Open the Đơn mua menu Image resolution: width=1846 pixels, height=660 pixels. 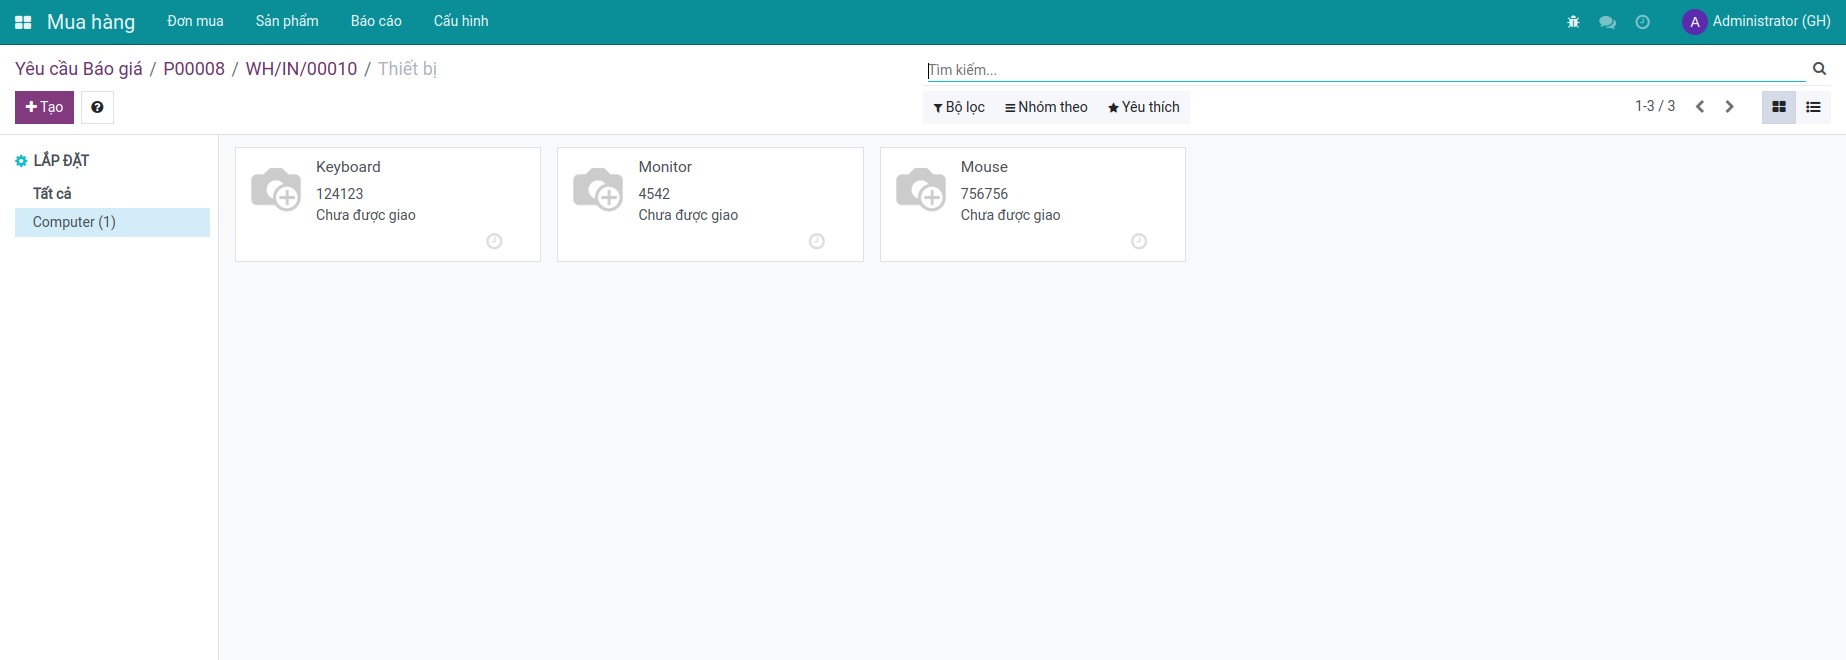tap(195, 21)
